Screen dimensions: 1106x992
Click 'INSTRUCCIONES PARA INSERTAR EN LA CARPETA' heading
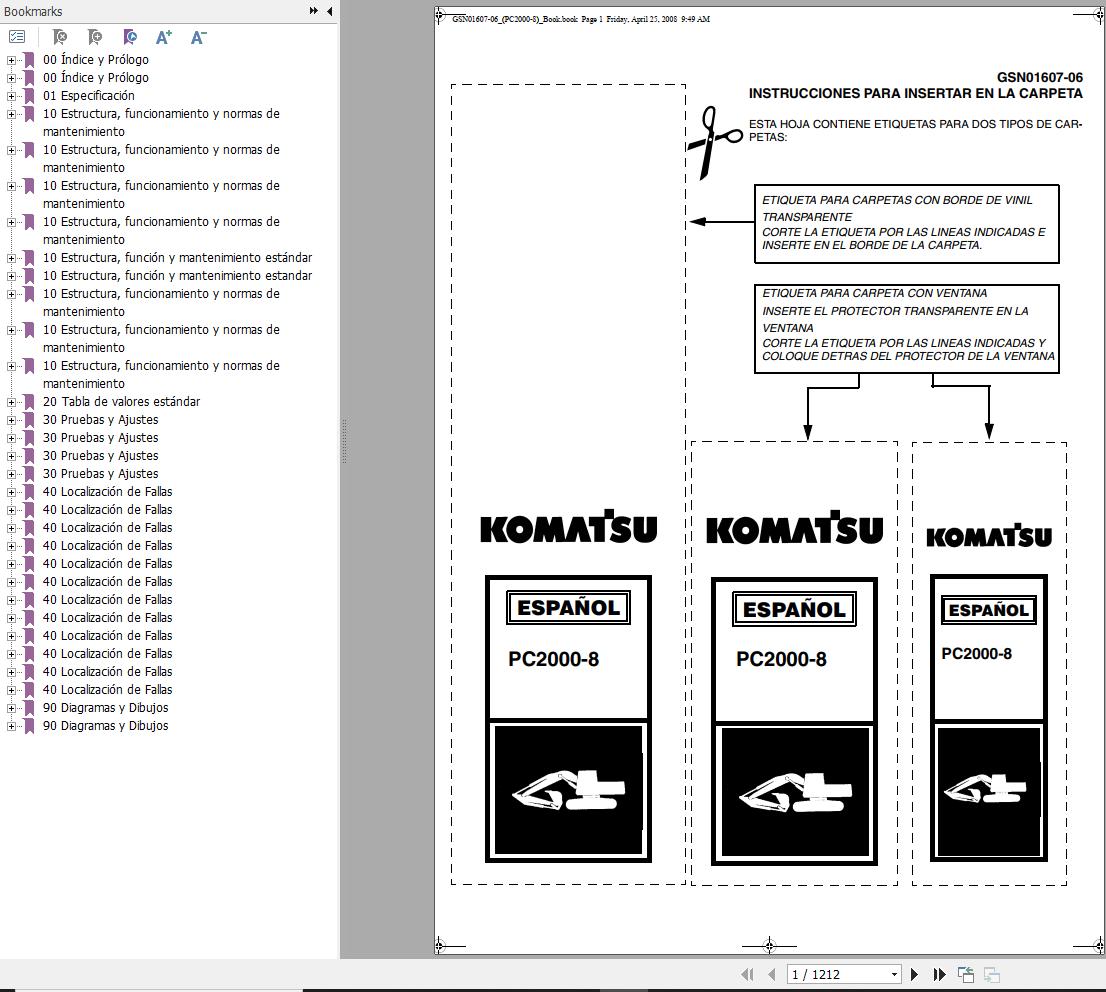(916, 93)
